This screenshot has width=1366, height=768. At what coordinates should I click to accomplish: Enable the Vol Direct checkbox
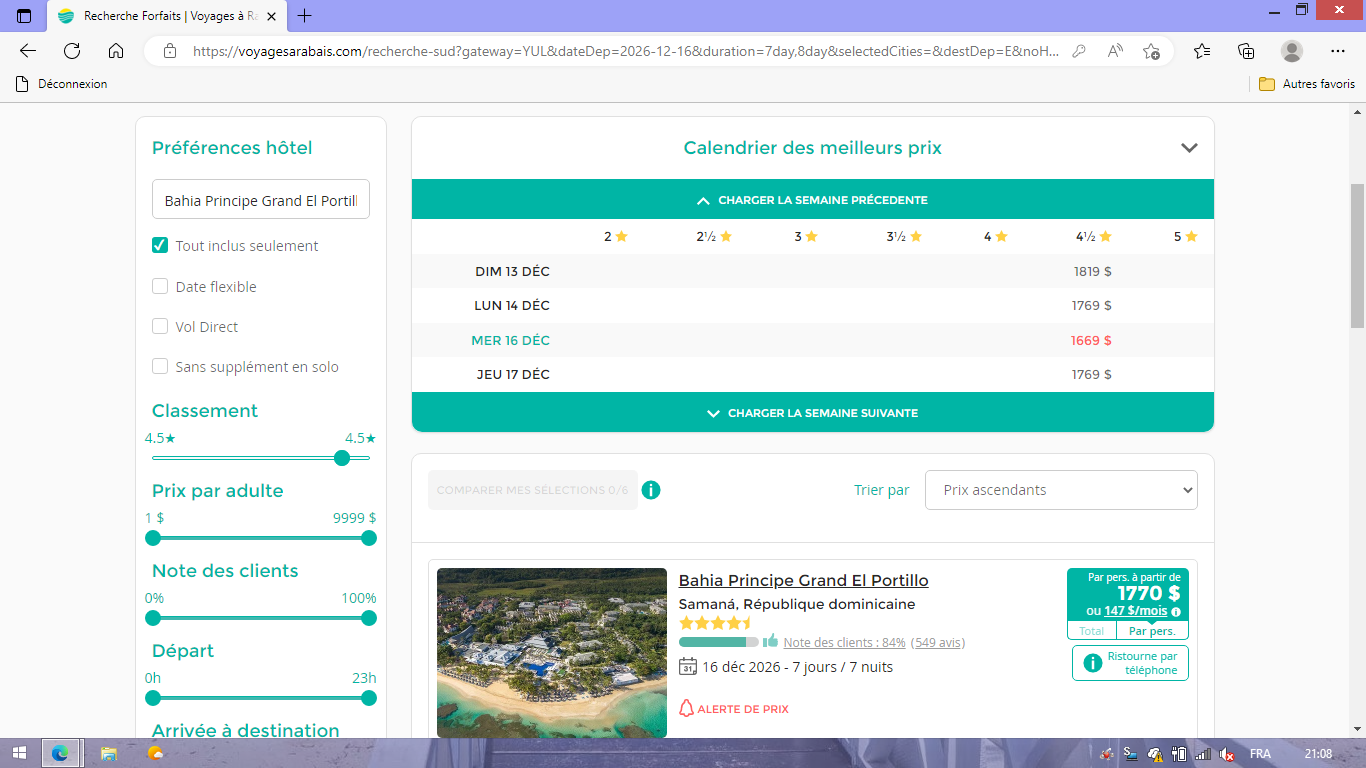[160, 326]
